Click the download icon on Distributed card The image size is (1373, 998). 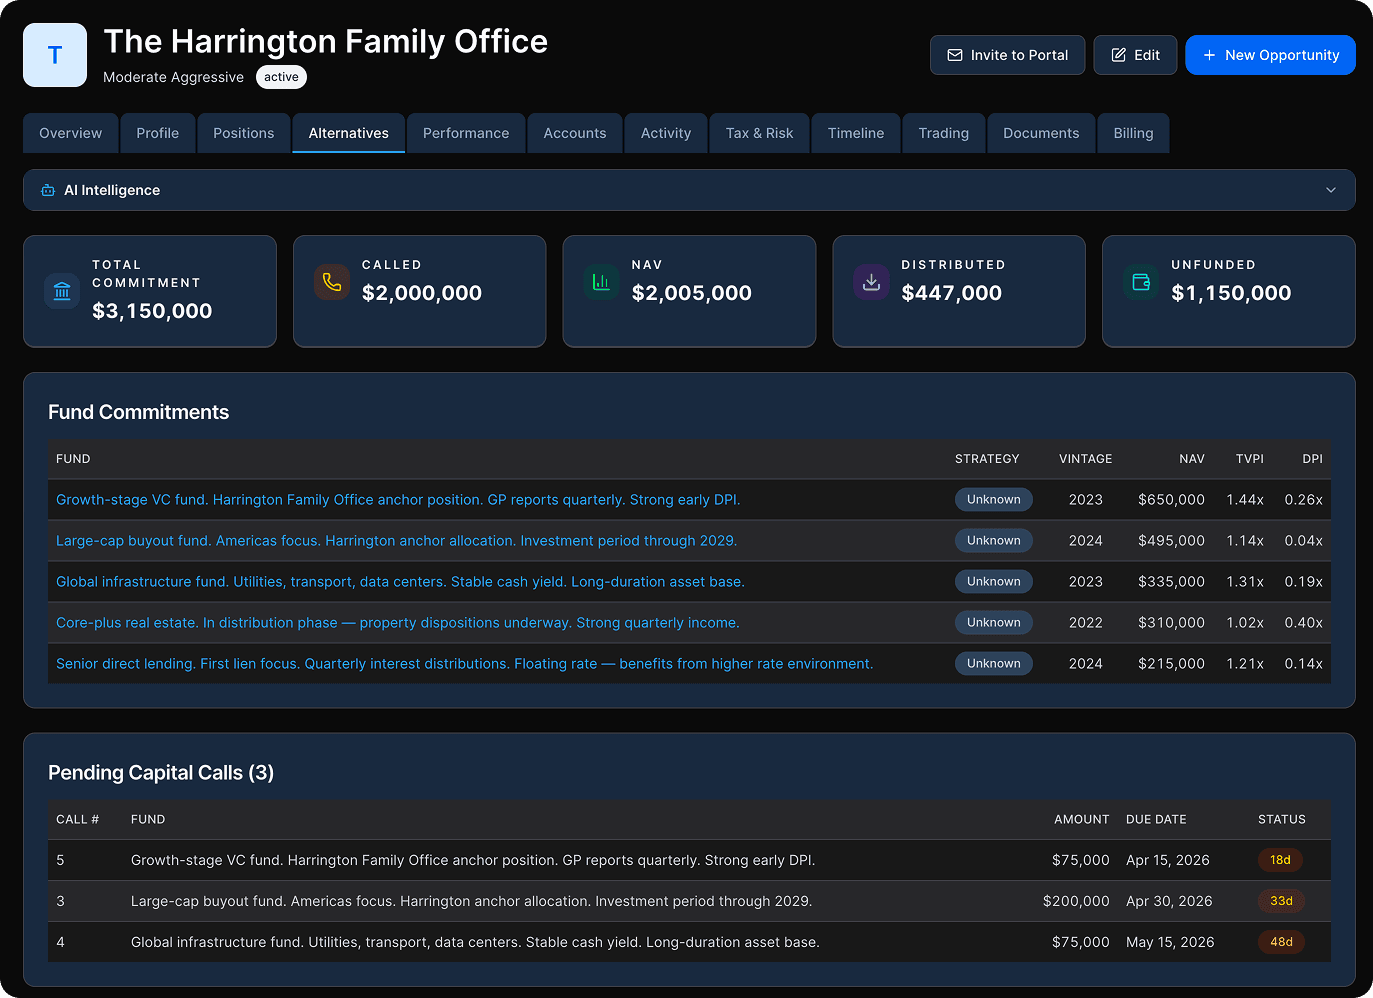[871, 282]
